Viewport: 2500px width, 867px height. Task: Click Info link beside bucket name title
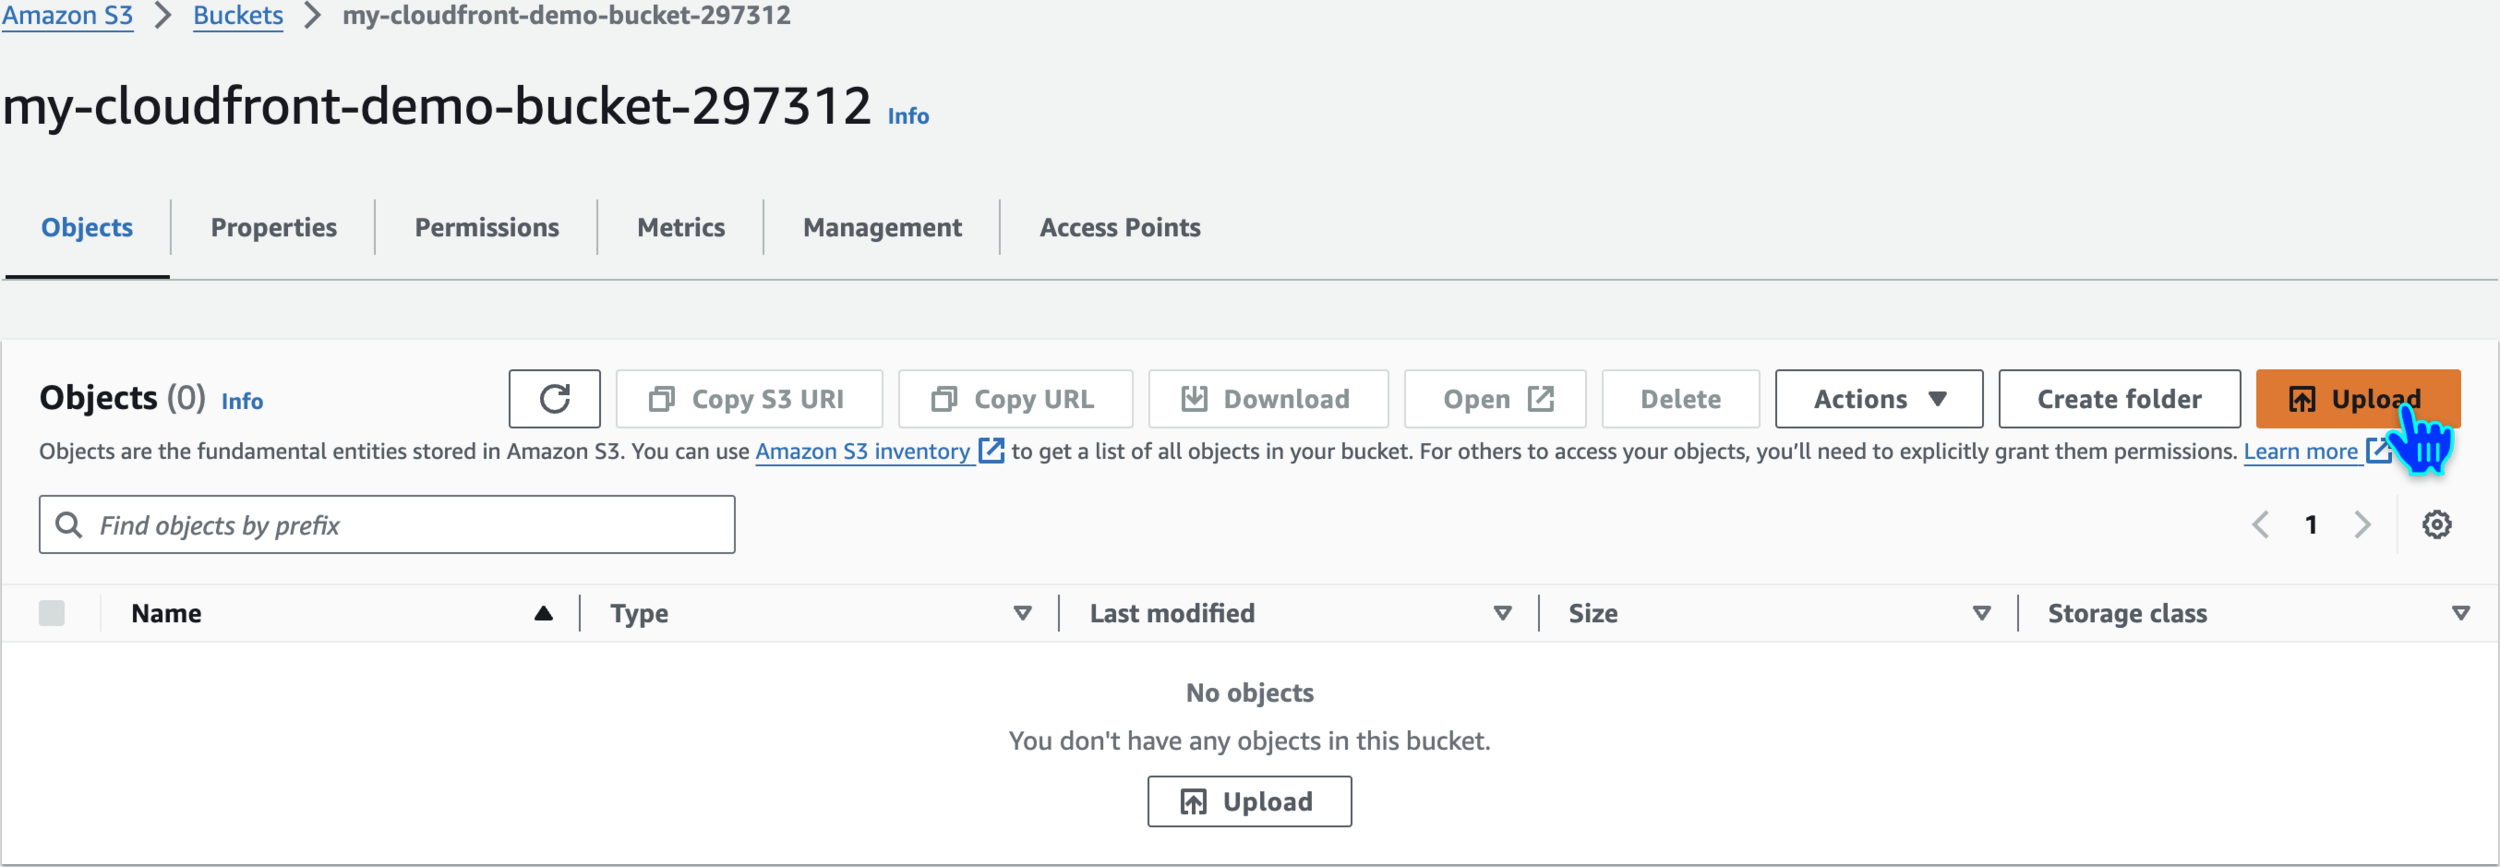click(908, 116)
